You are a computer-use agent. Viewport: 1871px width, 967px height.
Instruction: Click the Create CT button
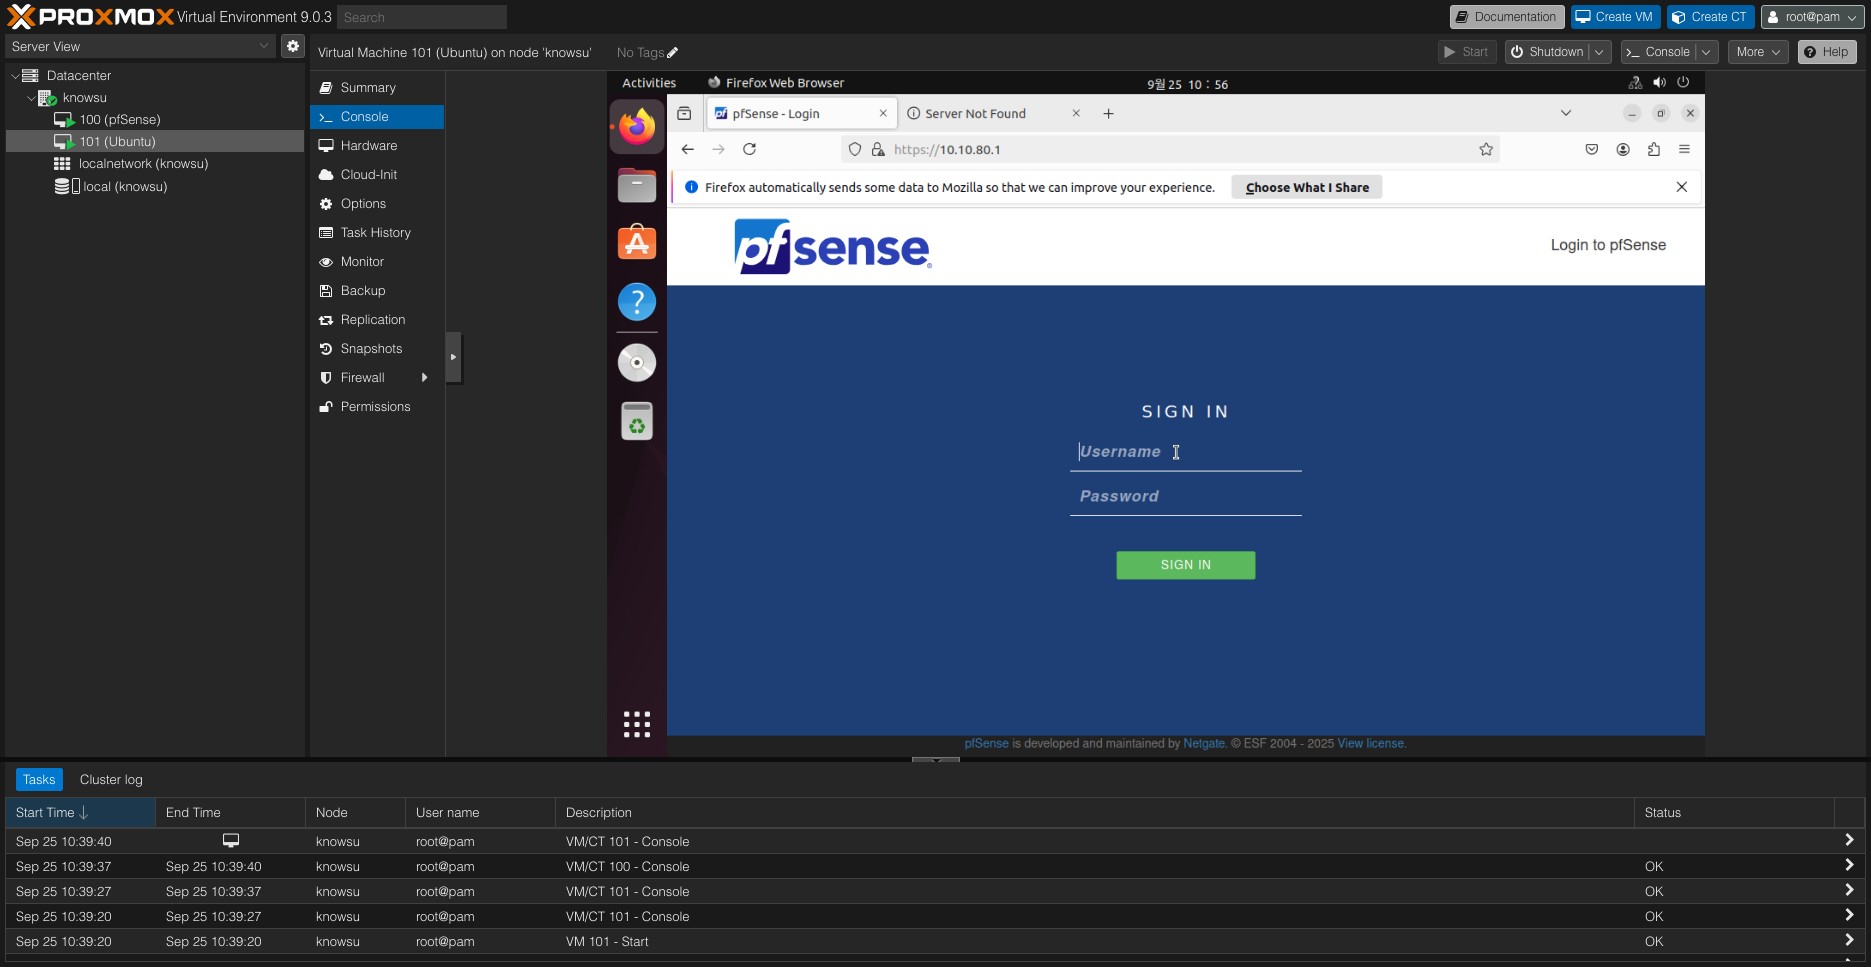click(1710, 17)
